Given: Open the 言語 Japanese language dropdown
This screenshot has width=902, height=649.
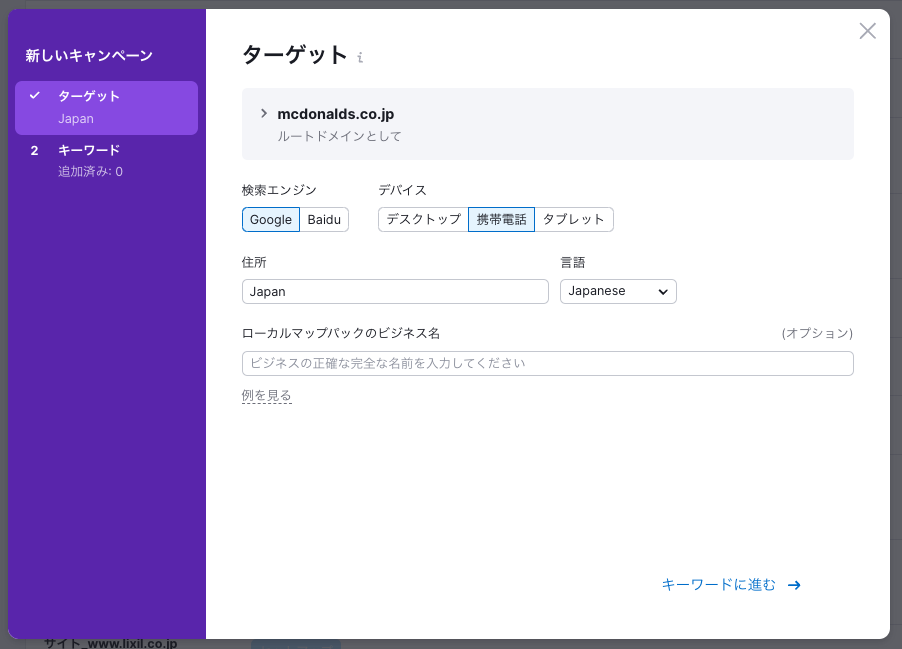Looking at the screenshot, I should [x=618, y=292].
